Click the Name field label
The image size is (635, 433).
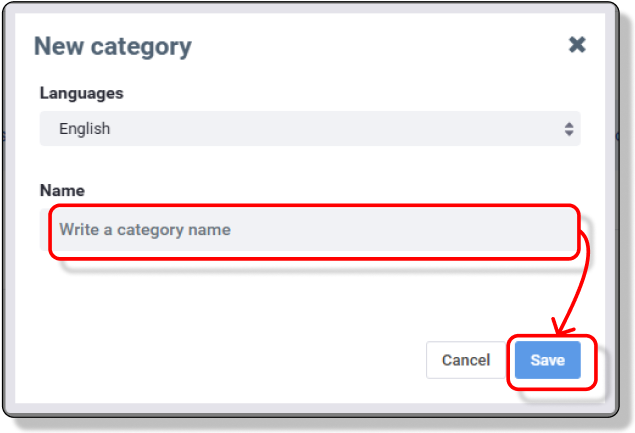tap(62, 190)
